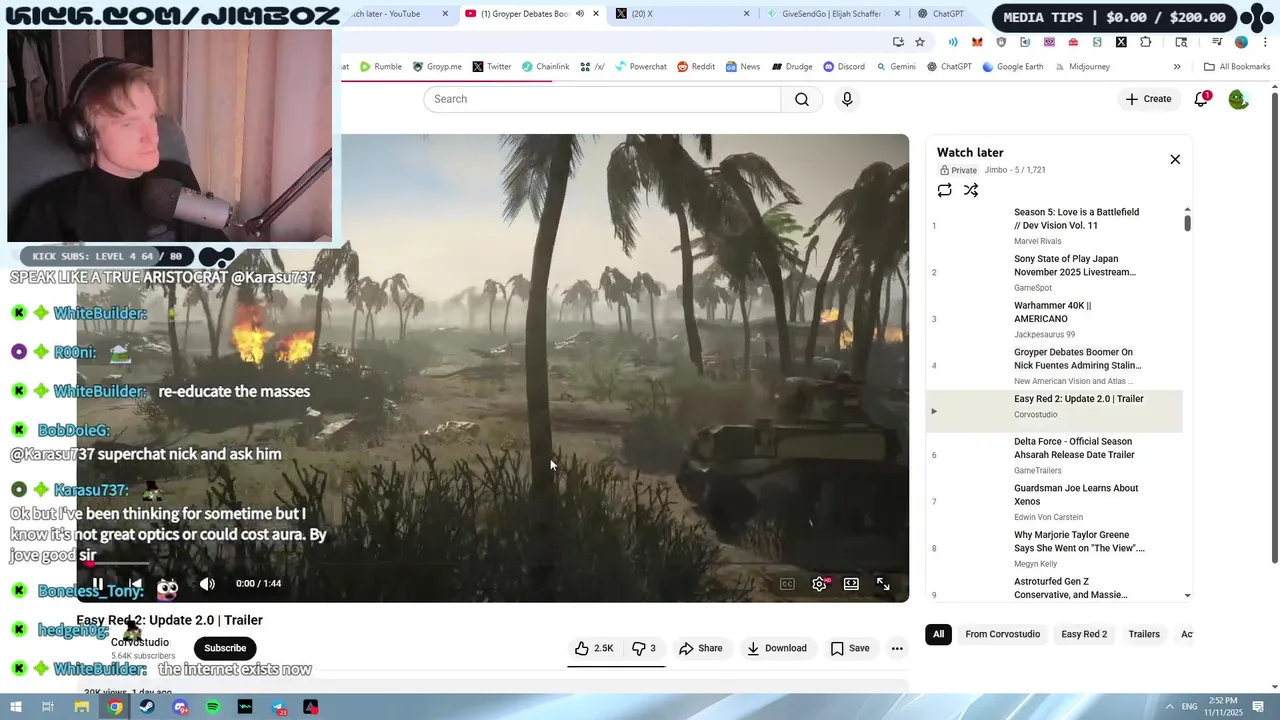Image resolution: width=1280 pixels, height=720 pixels.
Task: Open the Rumble bookmark
Action: 381,67
